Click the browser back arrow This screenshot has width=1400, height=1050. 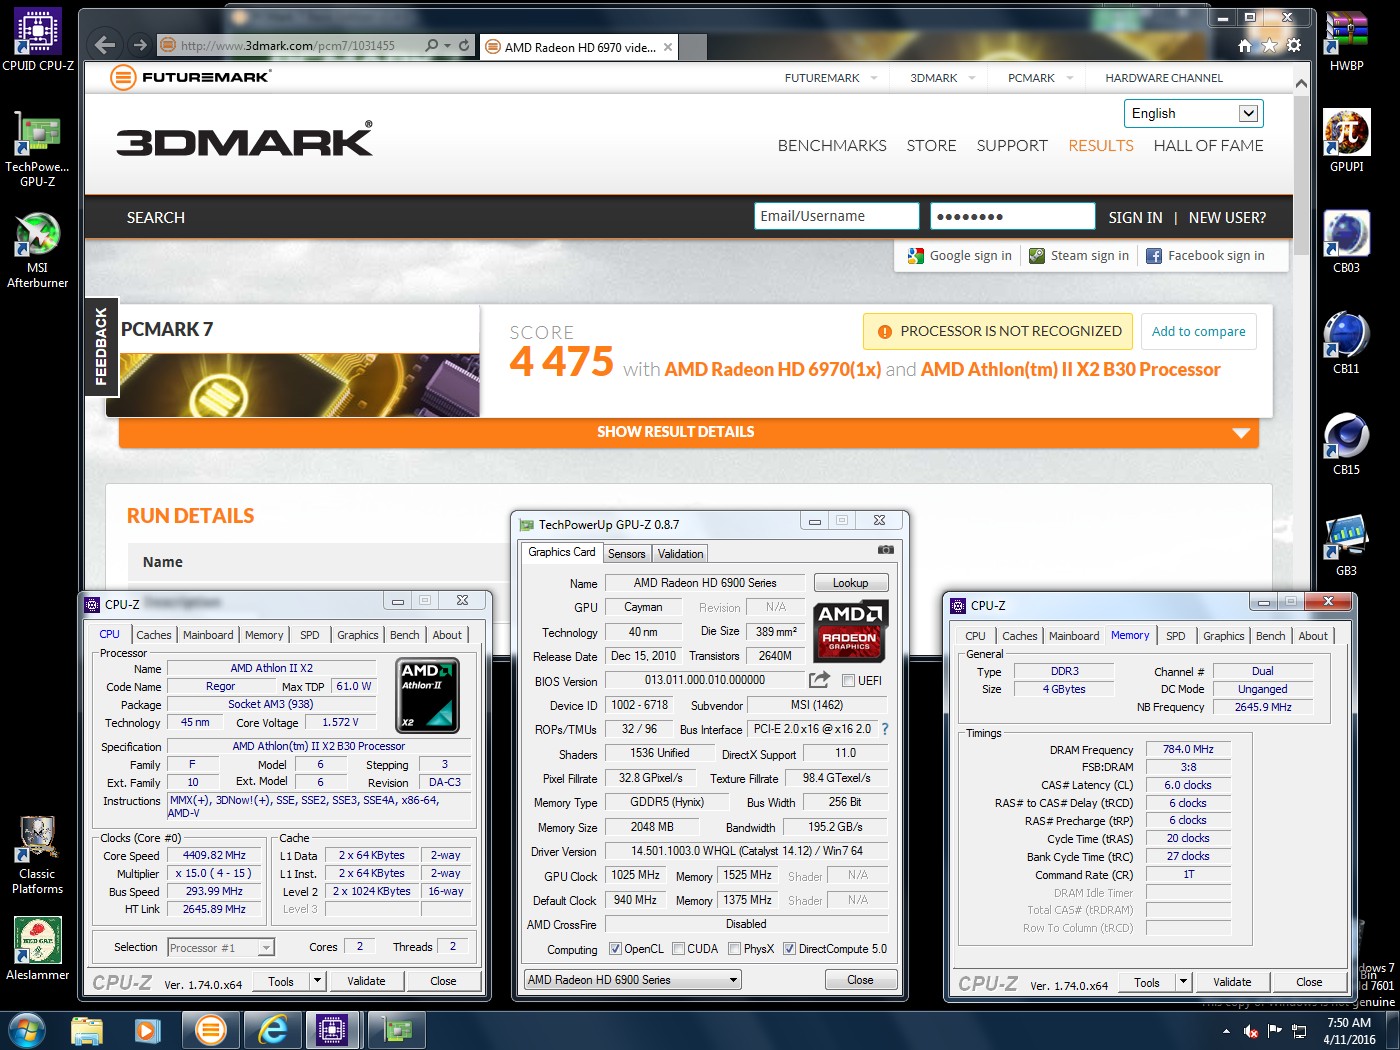[x=105, y=45]
